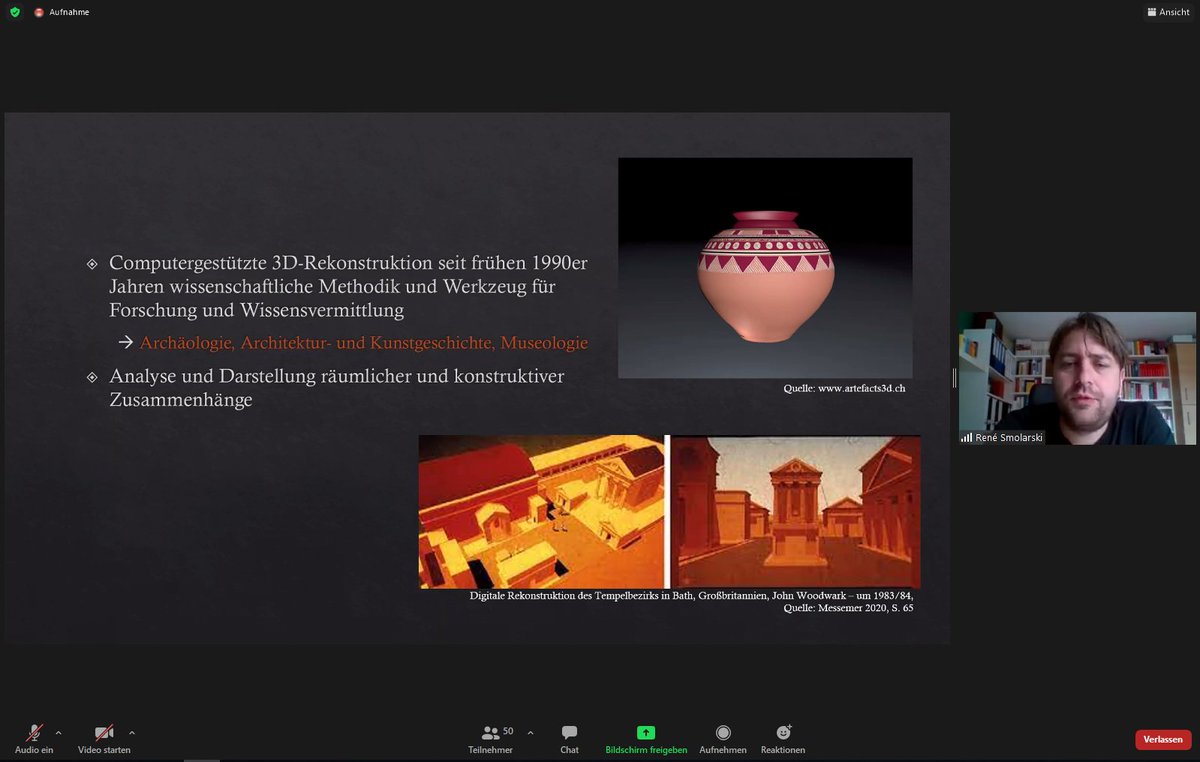Screen dimensions: 1200x762
Task: Click the bullet Analyse und Darstellung räumlicher
Action: (337, 388)
